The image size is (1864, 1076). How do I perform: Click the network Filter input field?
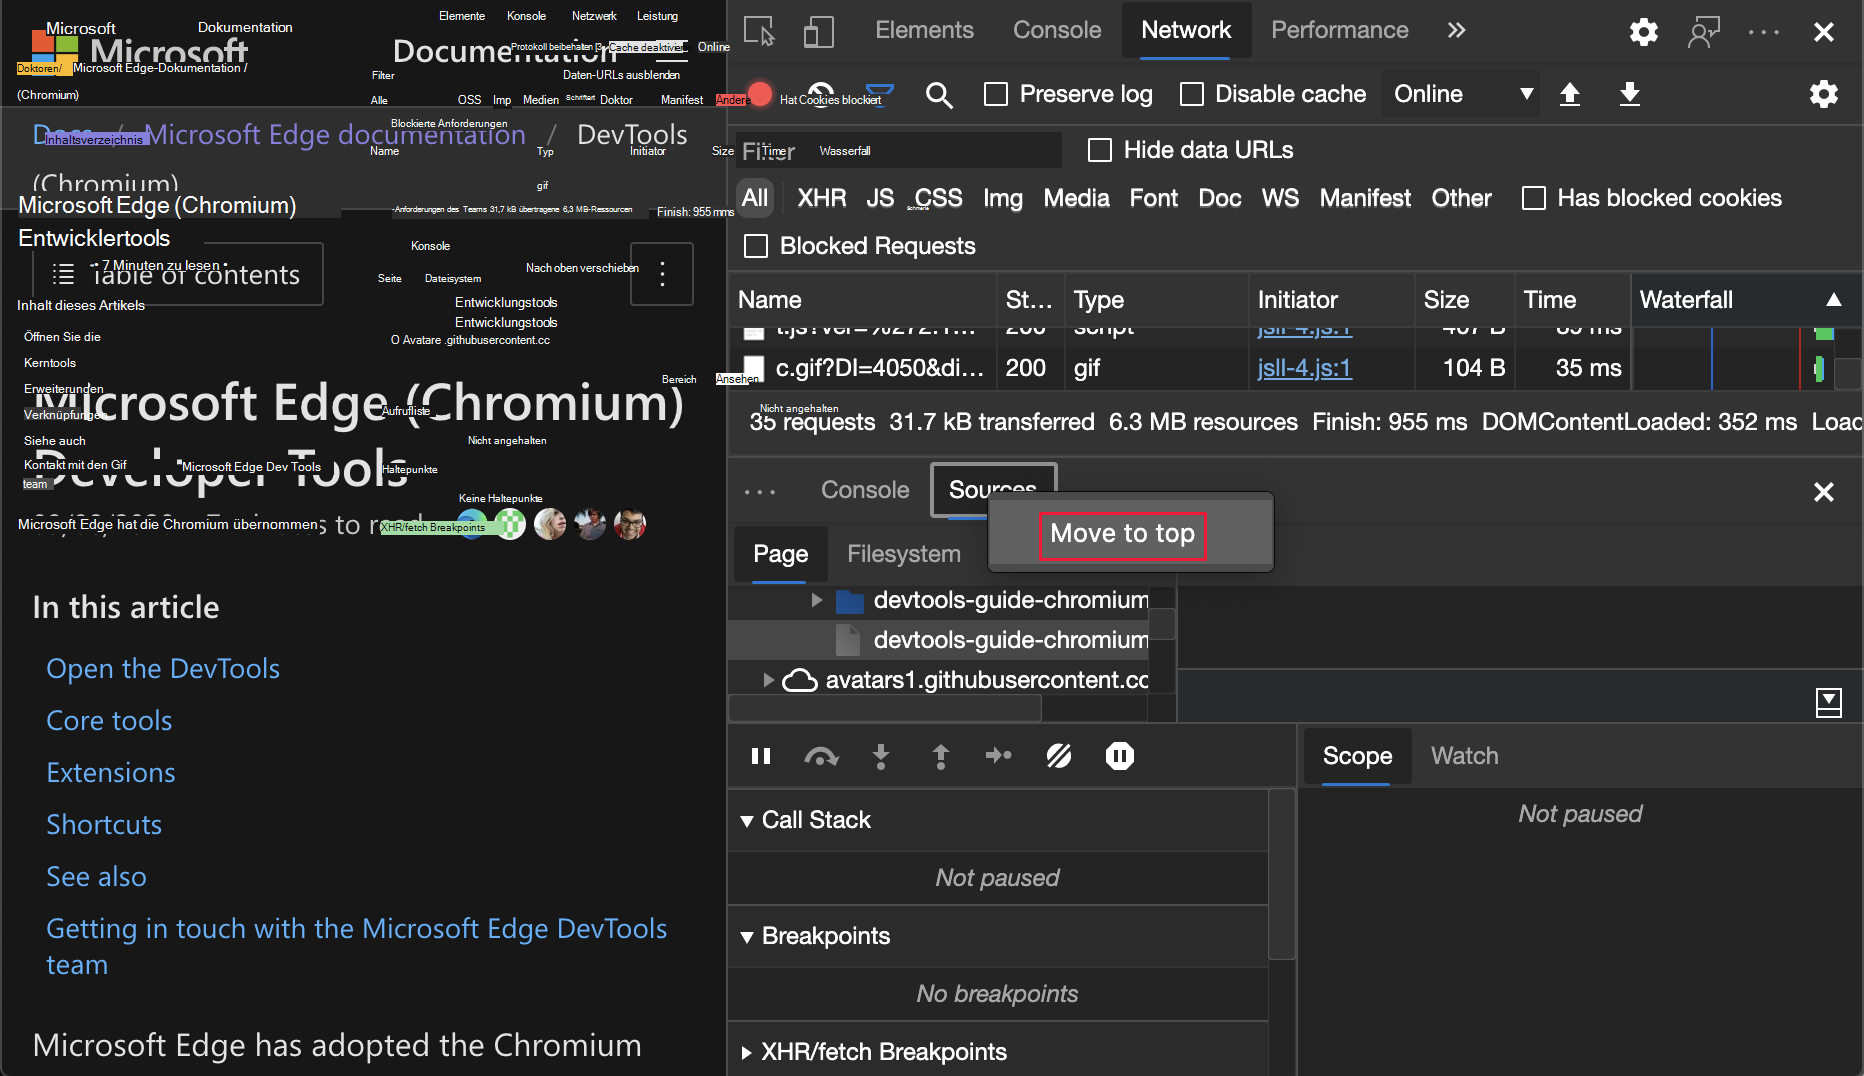[x=899, y=150]
